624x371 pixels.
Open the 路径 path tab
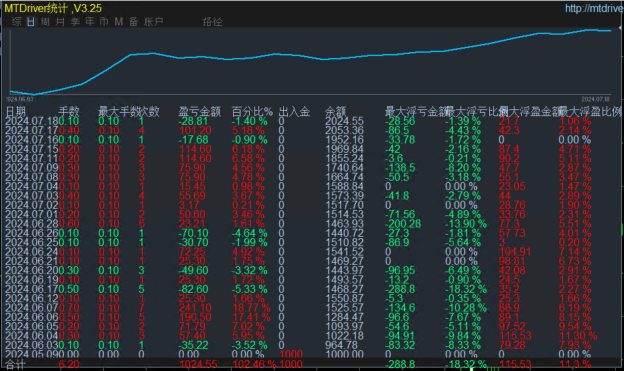pos(212,21)
